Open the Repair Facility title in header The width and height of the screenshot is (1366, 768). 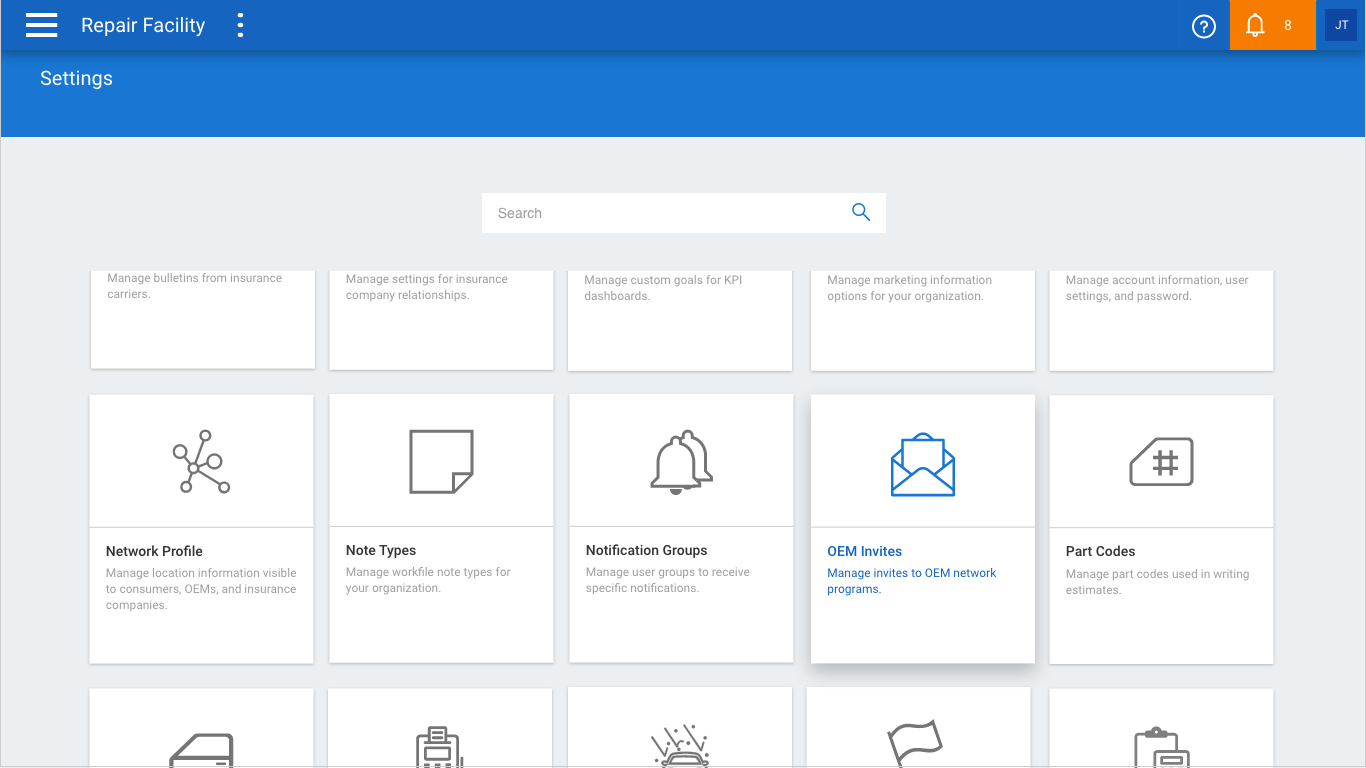click(143, 26)
